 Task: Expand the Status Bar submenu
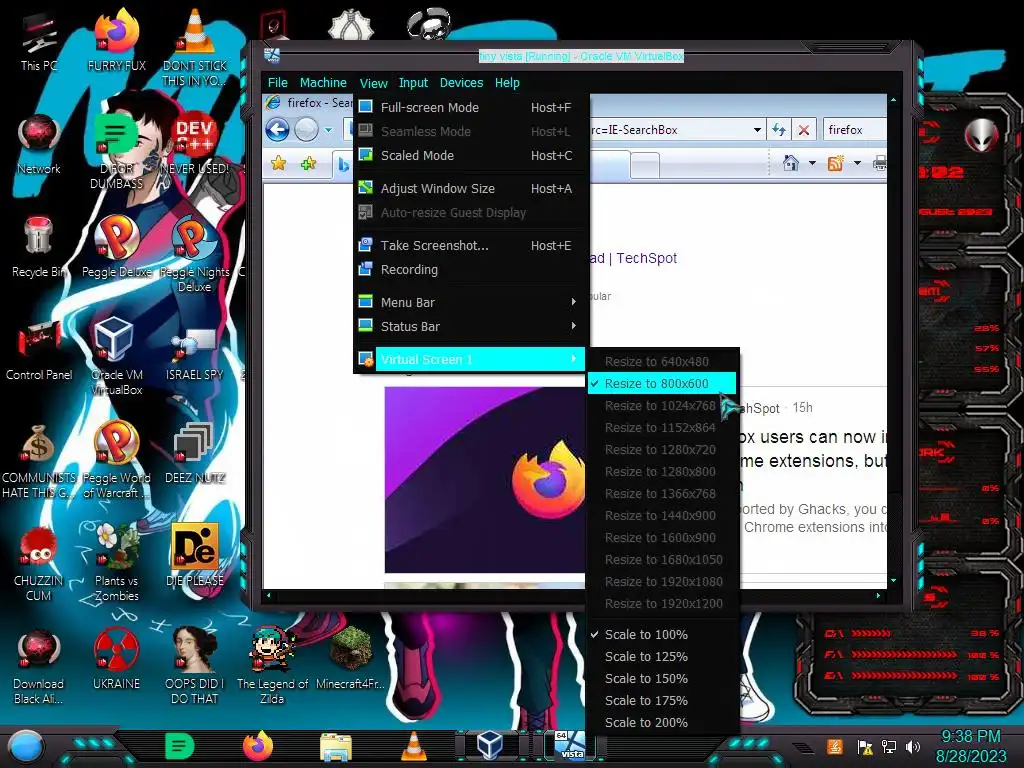470,327
